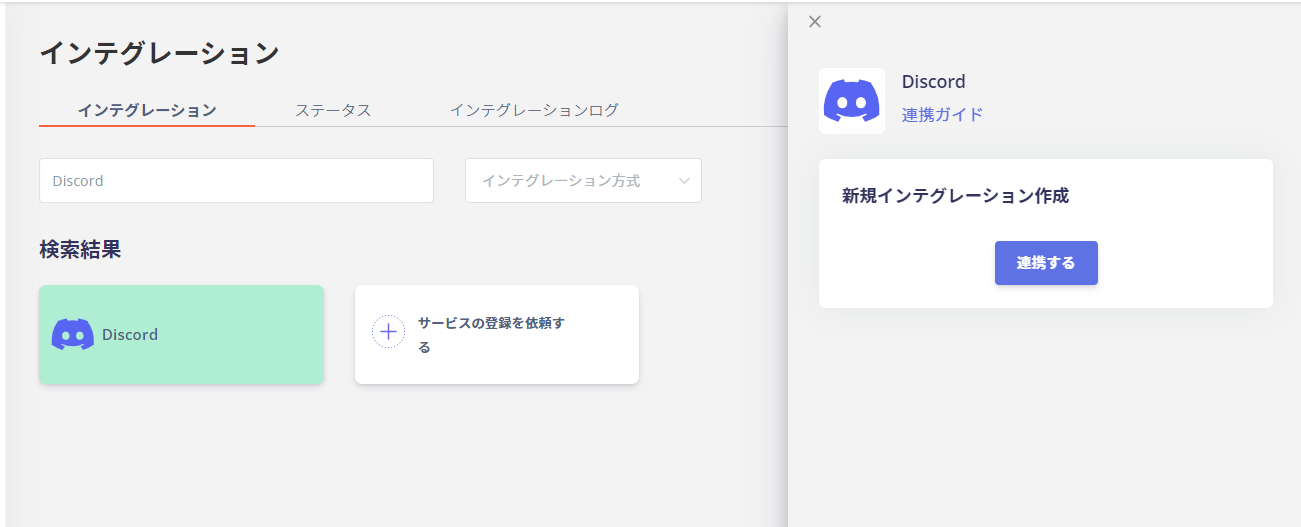Image resolution: width=1301 pixels, height=527 pixels.
Task: Close the Discord side panel
Action: tap(815, 22)
